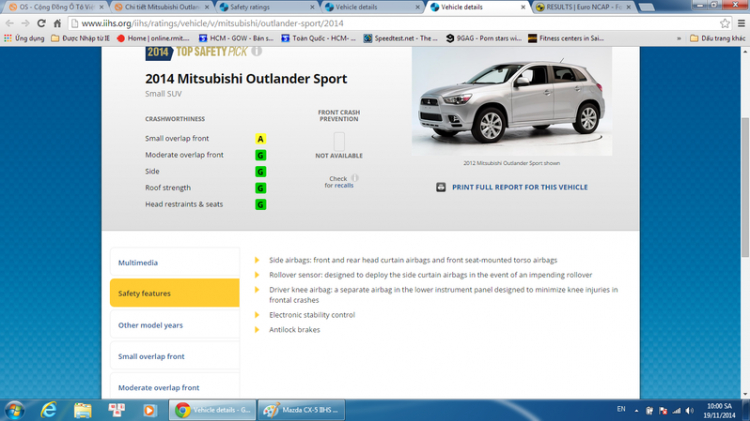750x421 pixels.
Task: Open the Dấu trang khác bookmarks folder
Action: coord(717,38)
